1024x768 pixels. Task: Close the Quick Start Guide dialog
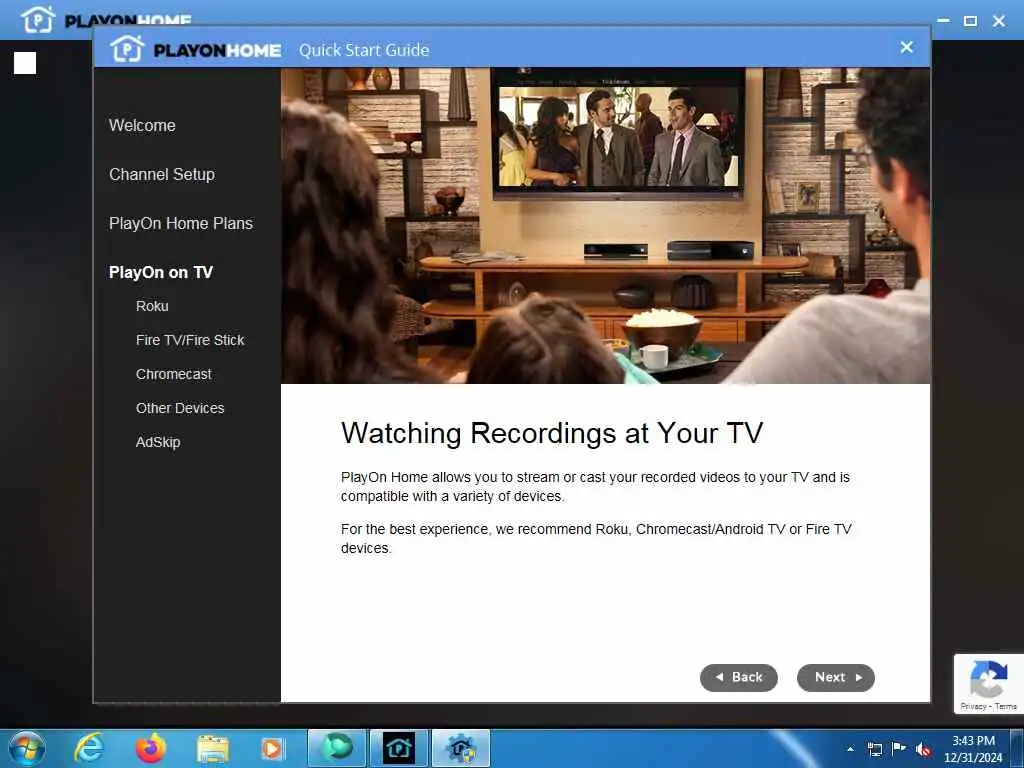(x=906, y=47)
